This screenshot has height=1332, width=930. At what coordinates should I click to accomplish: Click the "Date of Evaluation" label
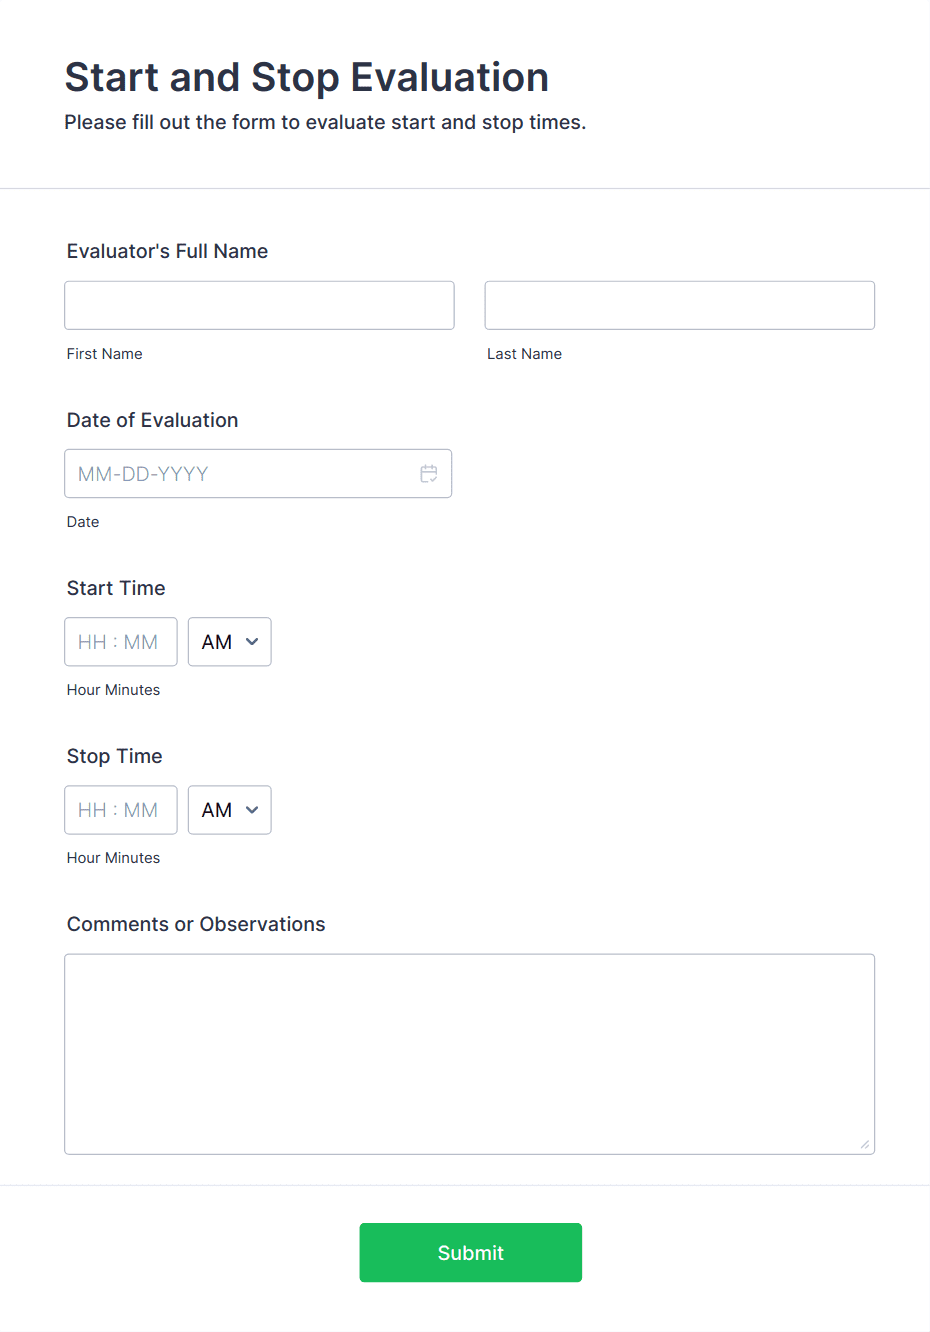click(152, 420)
